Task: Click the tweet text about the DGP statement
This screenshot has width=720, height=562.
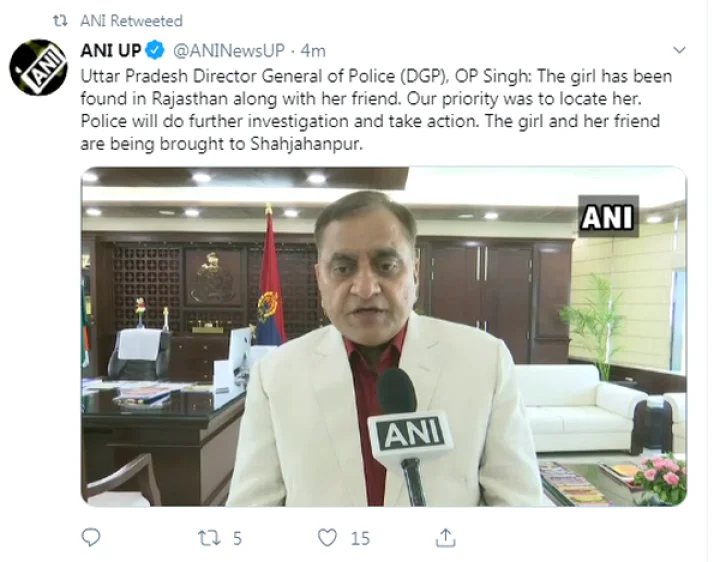Action: pyautogui.click(x=375, y=110)
